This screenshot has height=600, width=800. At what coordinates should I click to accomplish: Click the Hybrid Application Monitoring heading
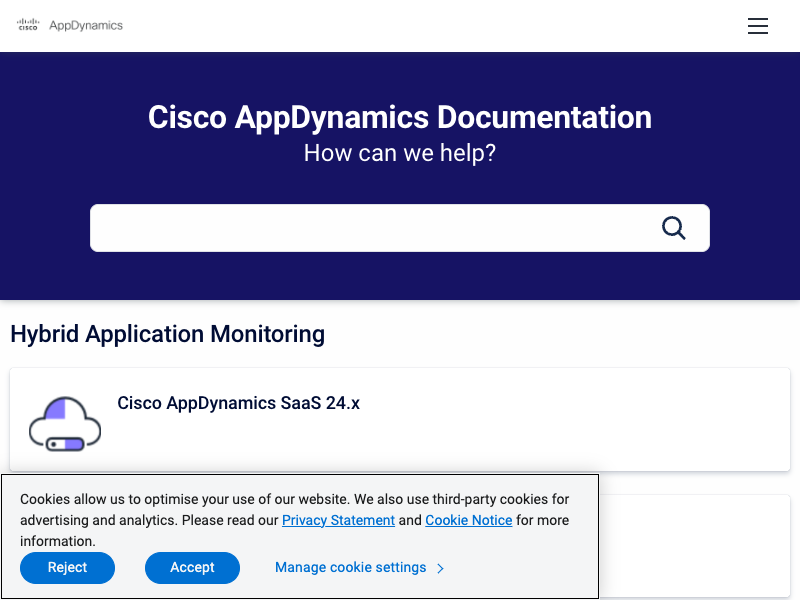point(167,334)
